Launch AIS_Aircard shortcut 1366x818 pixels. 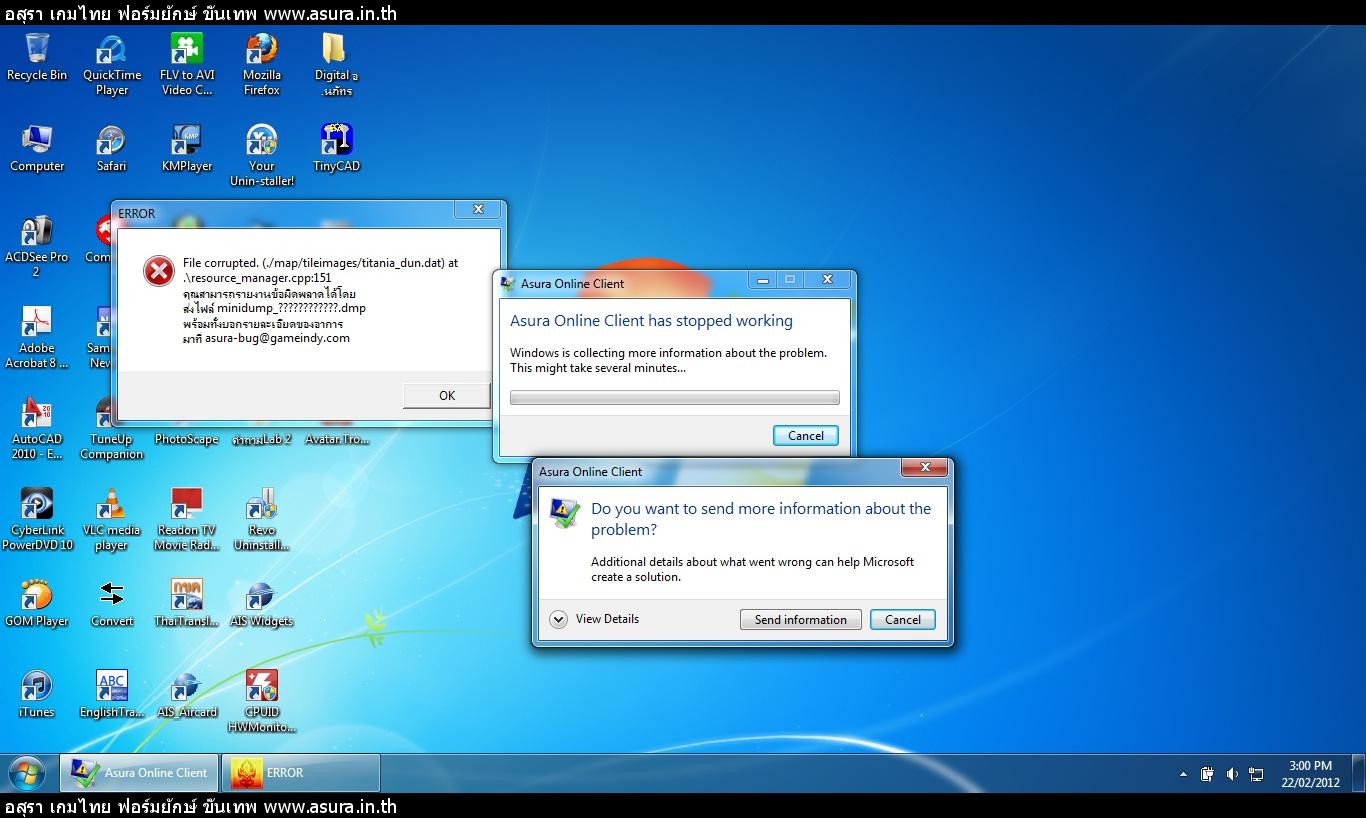(x=187, y=694)
